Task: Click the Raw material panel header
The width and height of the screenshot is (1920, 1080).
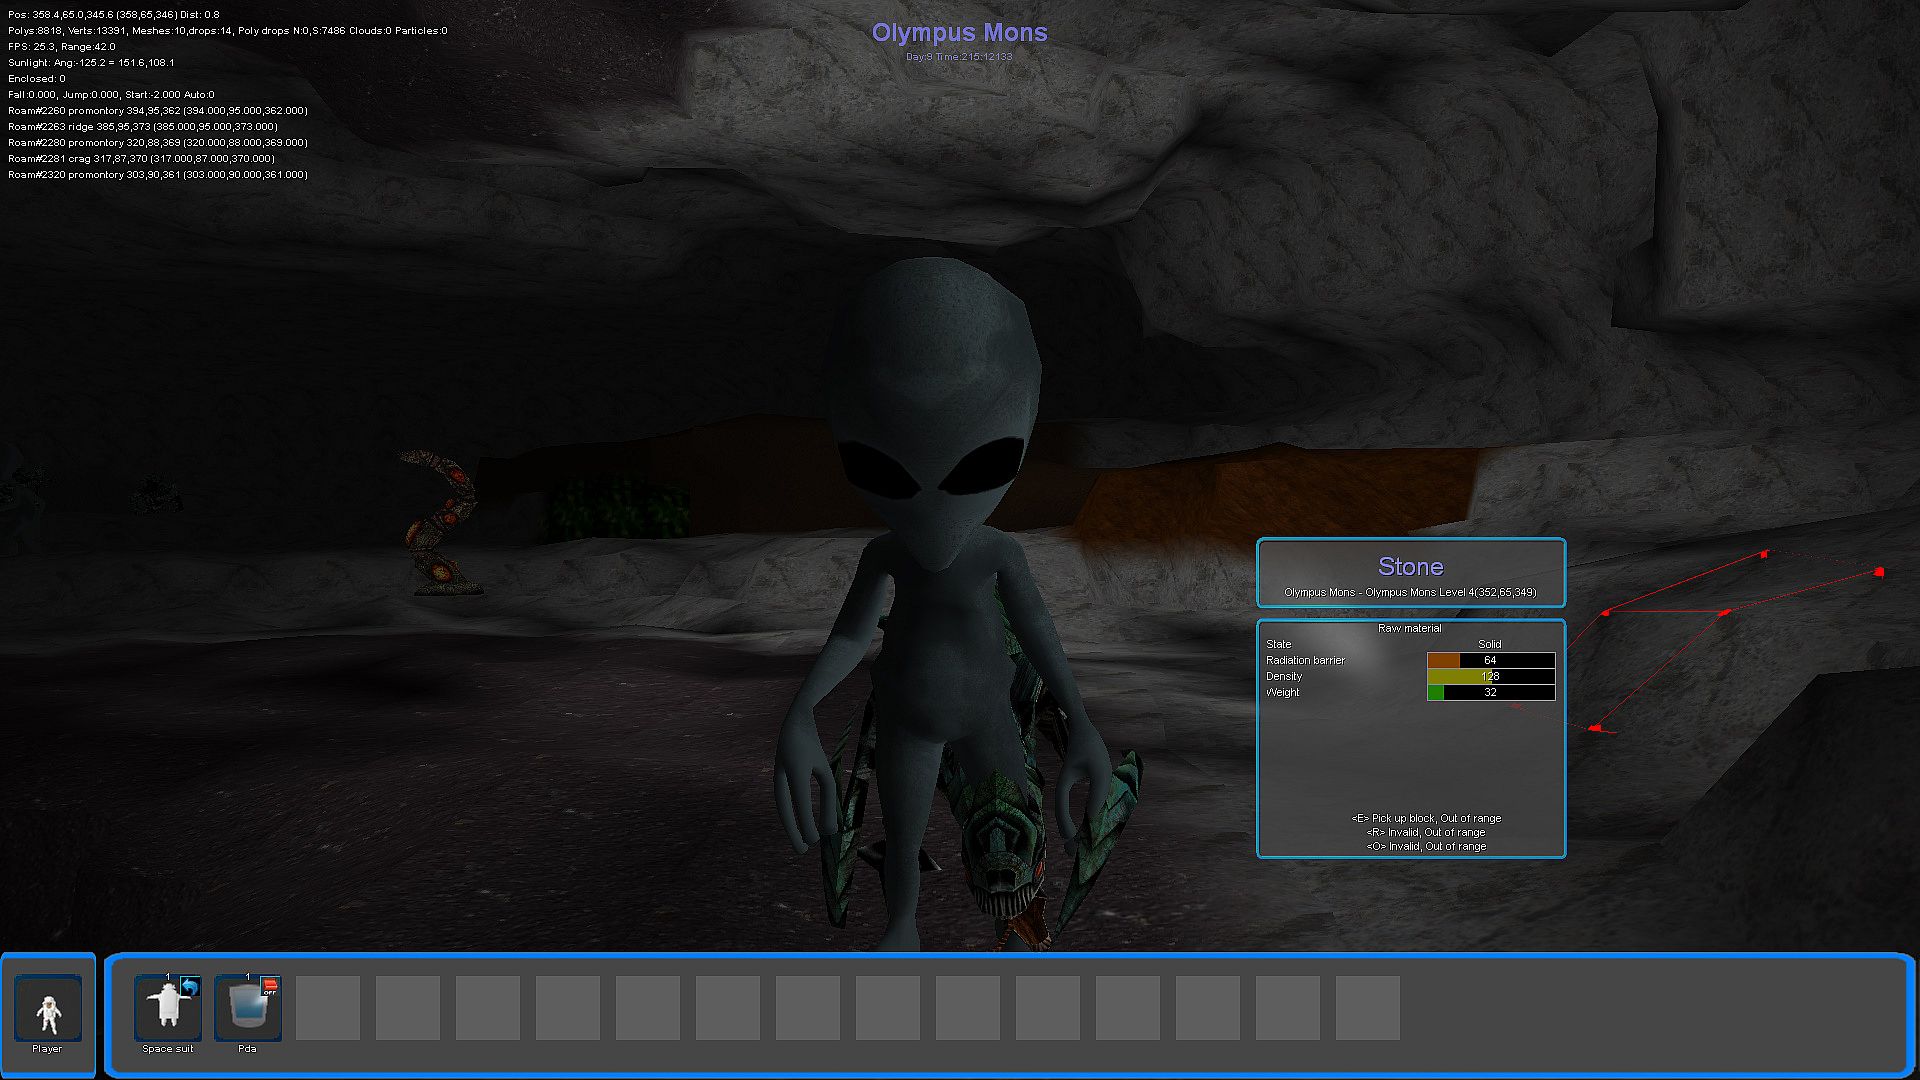Action: (1409, 628)
